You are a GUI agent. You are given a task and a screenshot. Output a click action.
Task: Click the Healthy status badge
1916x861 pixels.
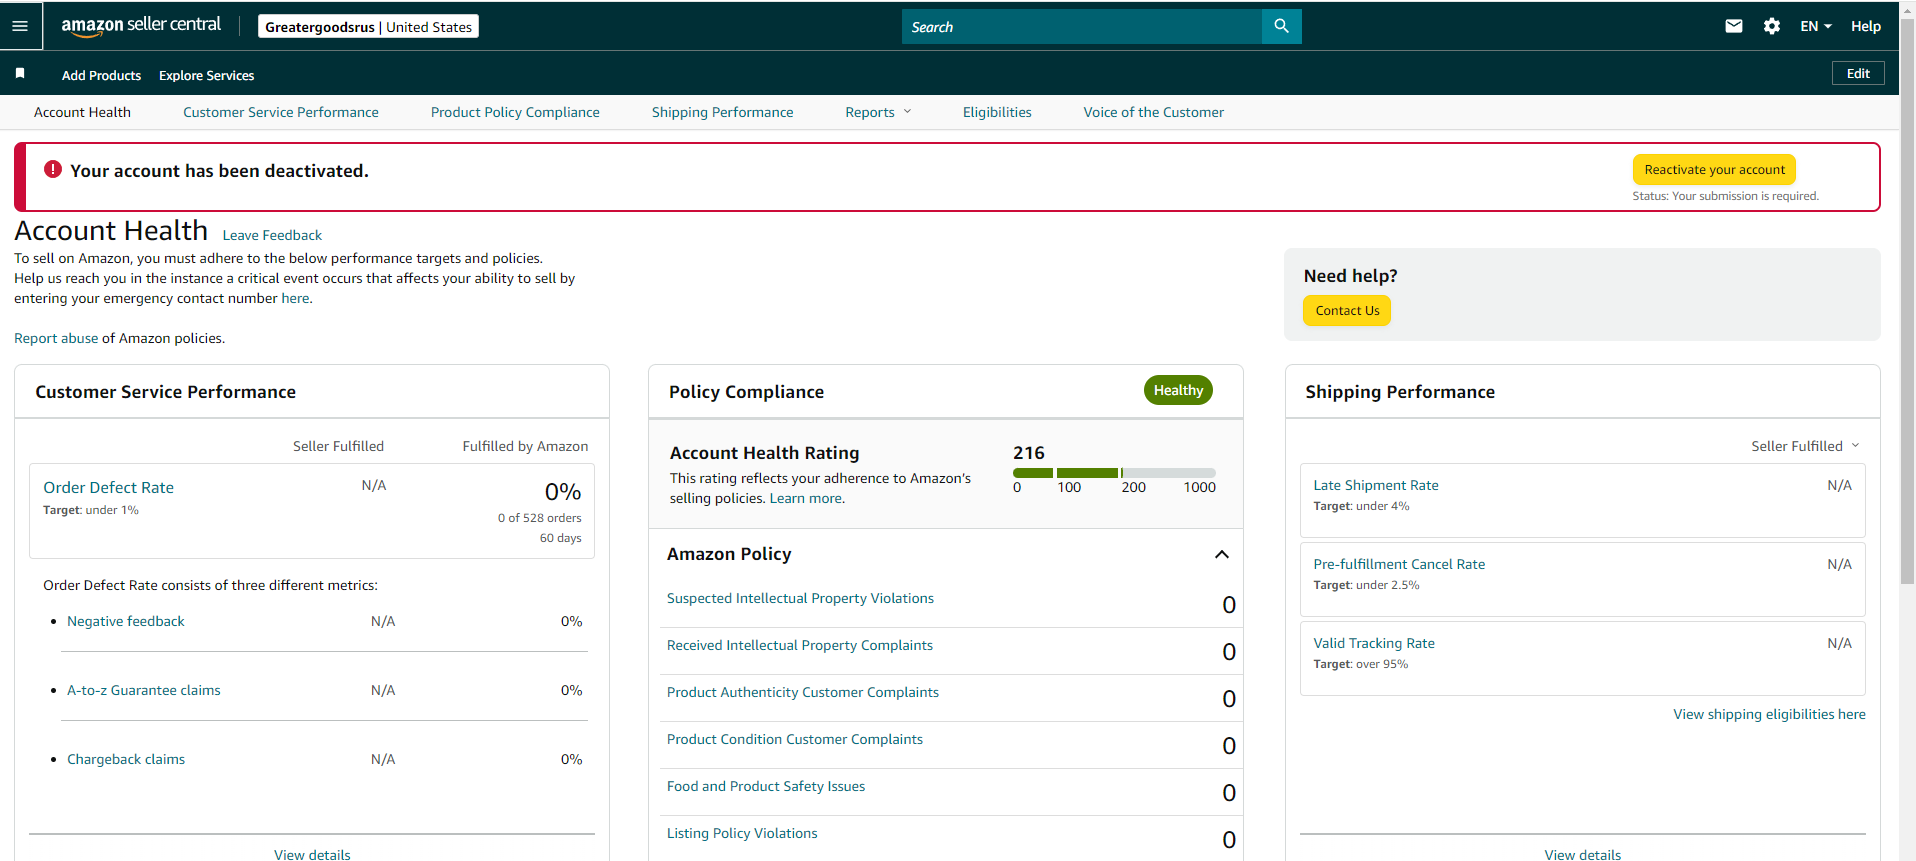pyautogui.click(x=1178, y=390)
